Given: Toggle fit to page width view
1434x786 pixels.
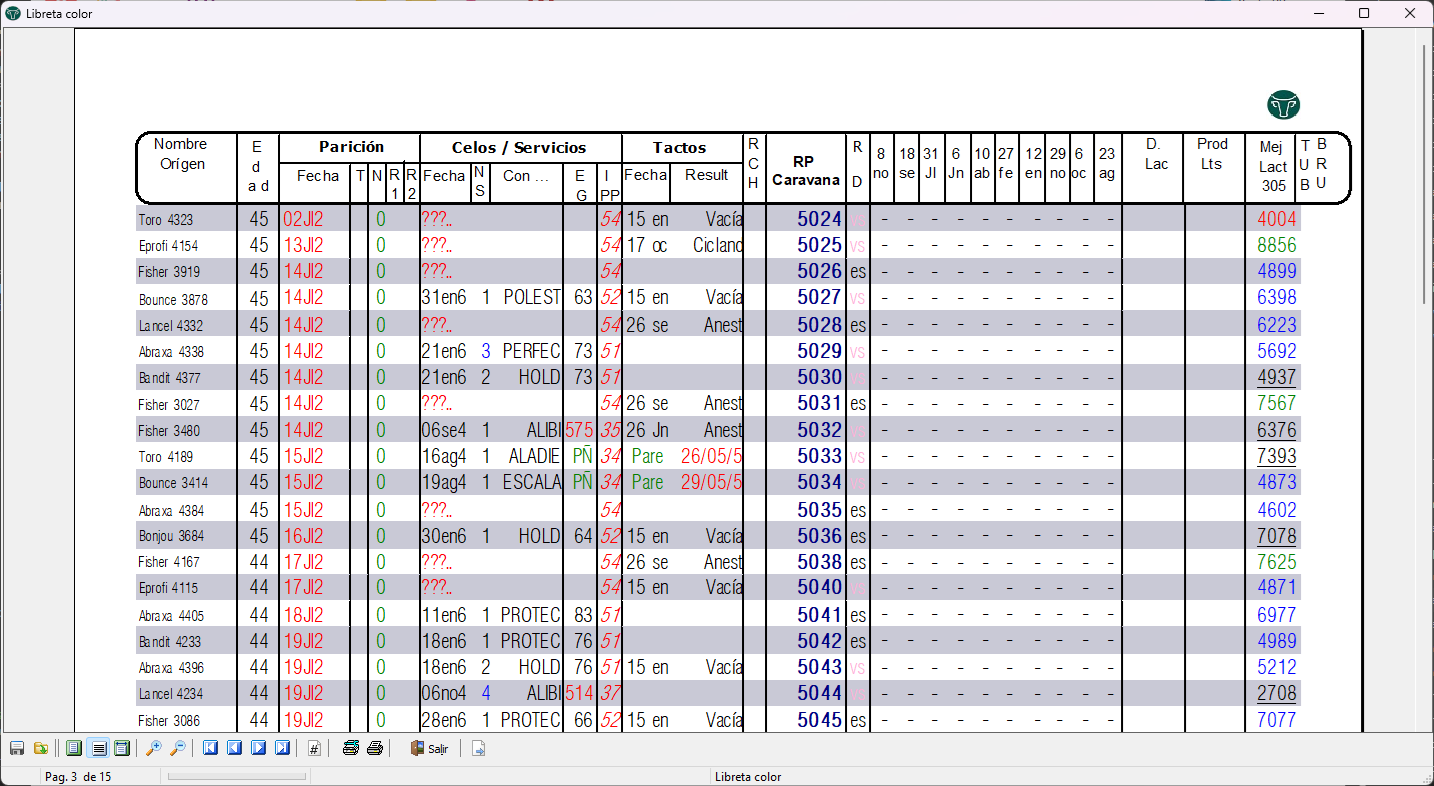Looking at the screenshot, I should tap(122, 748).
